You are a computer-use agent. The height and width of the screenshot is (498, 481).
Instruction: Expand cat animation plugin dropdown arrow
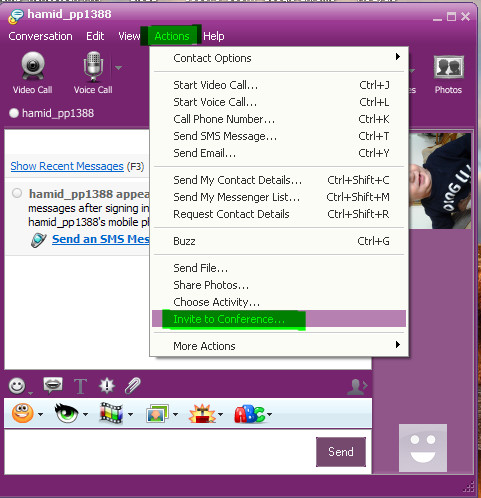220,414
